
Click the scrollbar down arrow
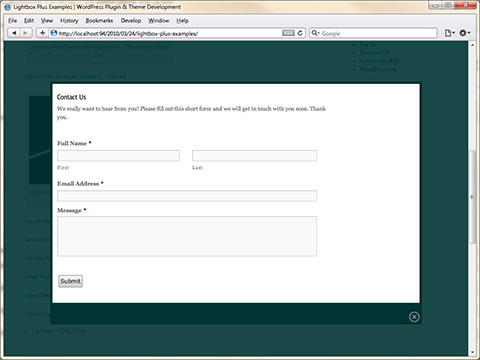click(472, 352)
